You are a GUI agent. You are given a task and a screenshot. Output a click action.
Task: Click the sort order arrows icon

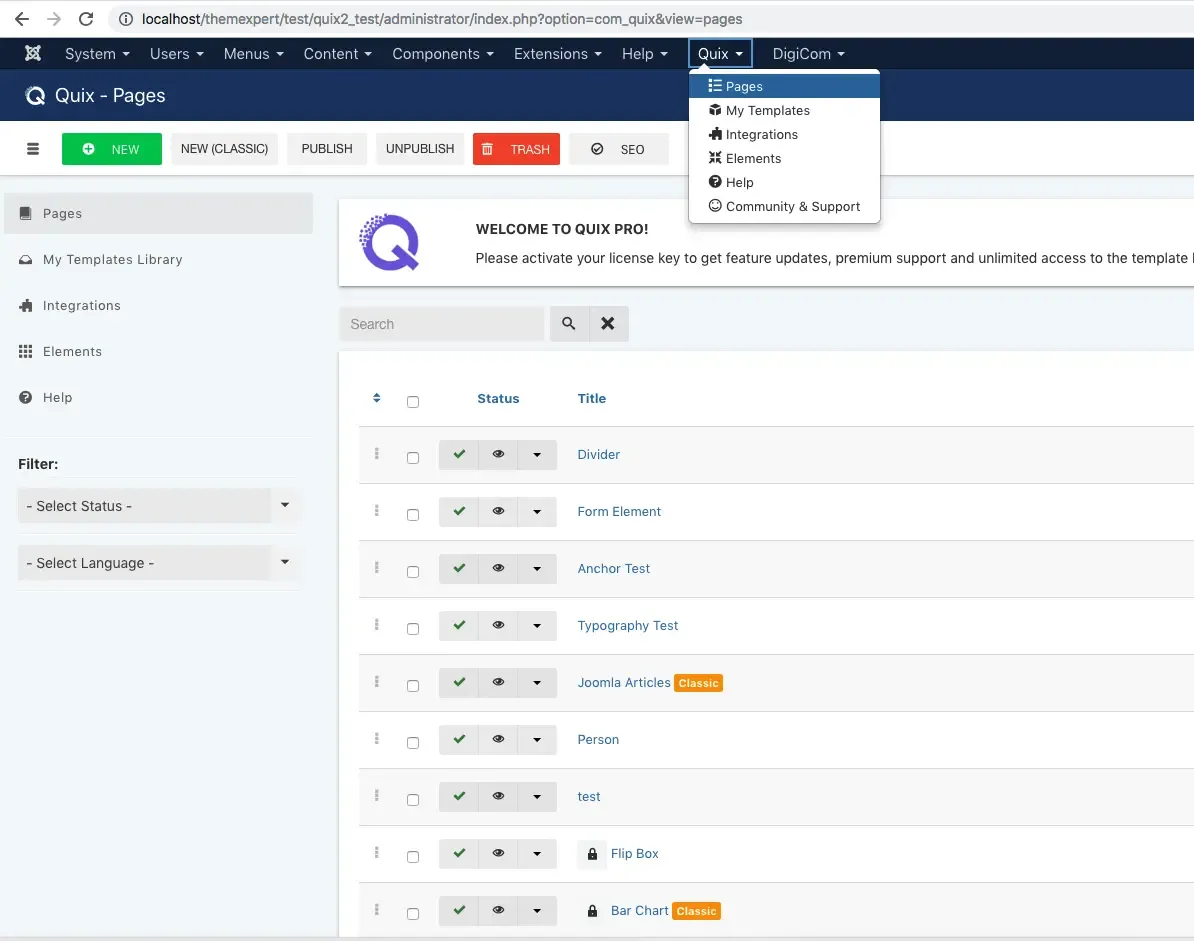click(x=376, y=398)
